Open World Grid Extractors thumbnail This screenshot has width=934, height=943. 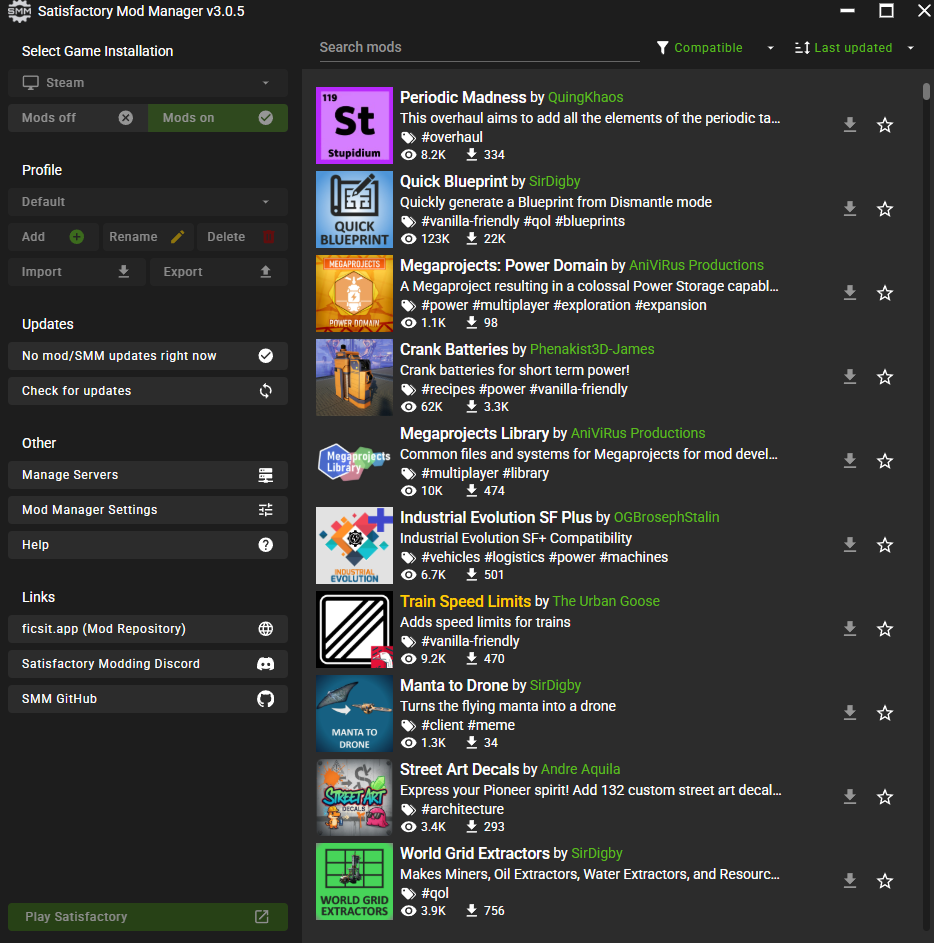coord(354,882)
